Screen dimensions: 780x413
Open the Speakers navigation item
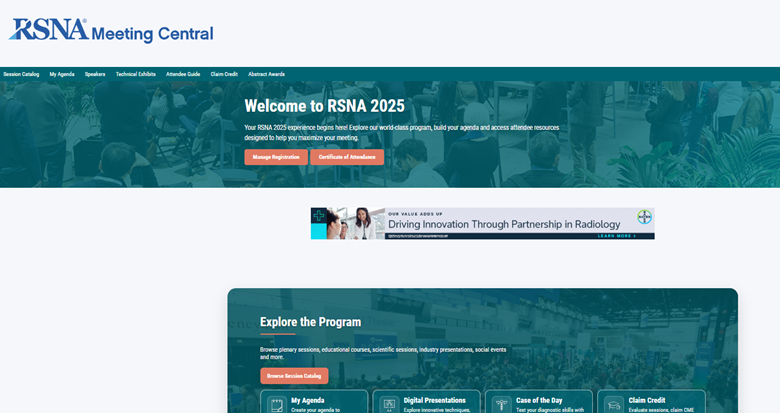point(95,74)
